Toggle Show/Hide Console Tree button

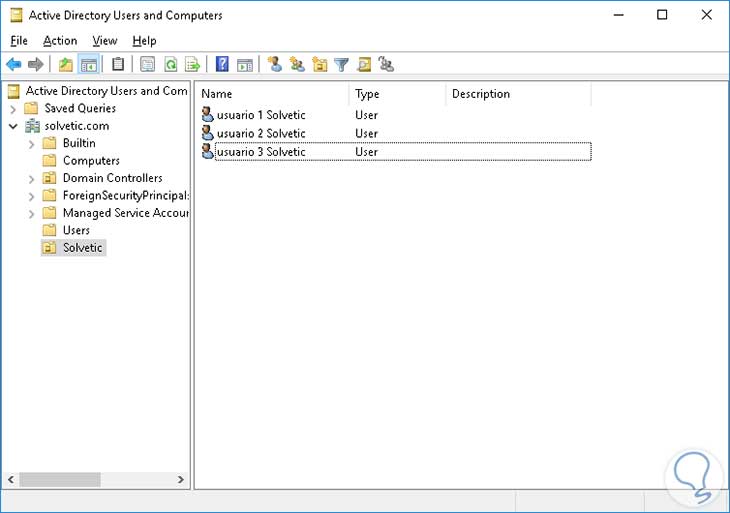(x=88, y=64)
